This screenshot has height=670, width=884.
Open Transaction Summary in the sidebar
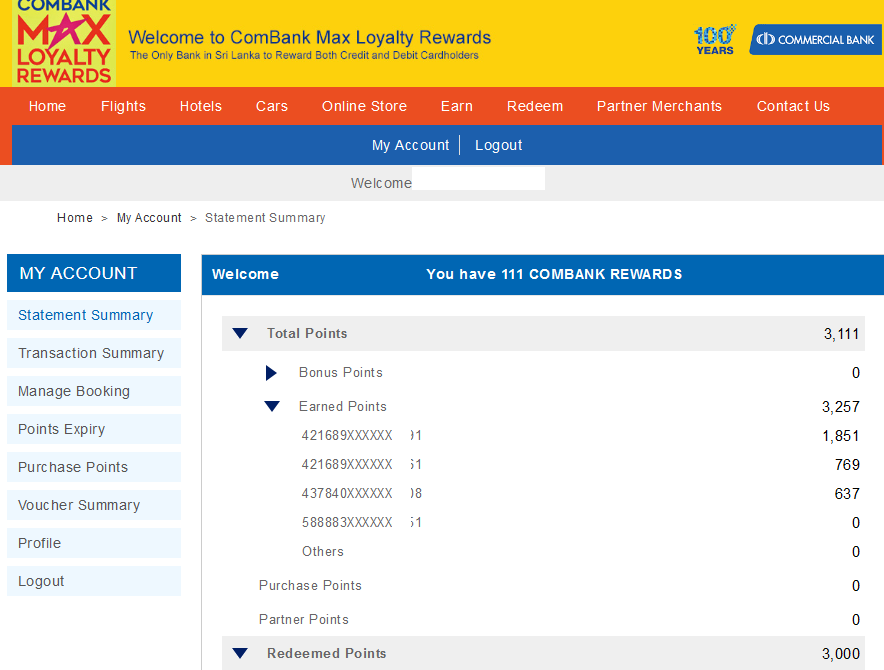click(94, 353)
